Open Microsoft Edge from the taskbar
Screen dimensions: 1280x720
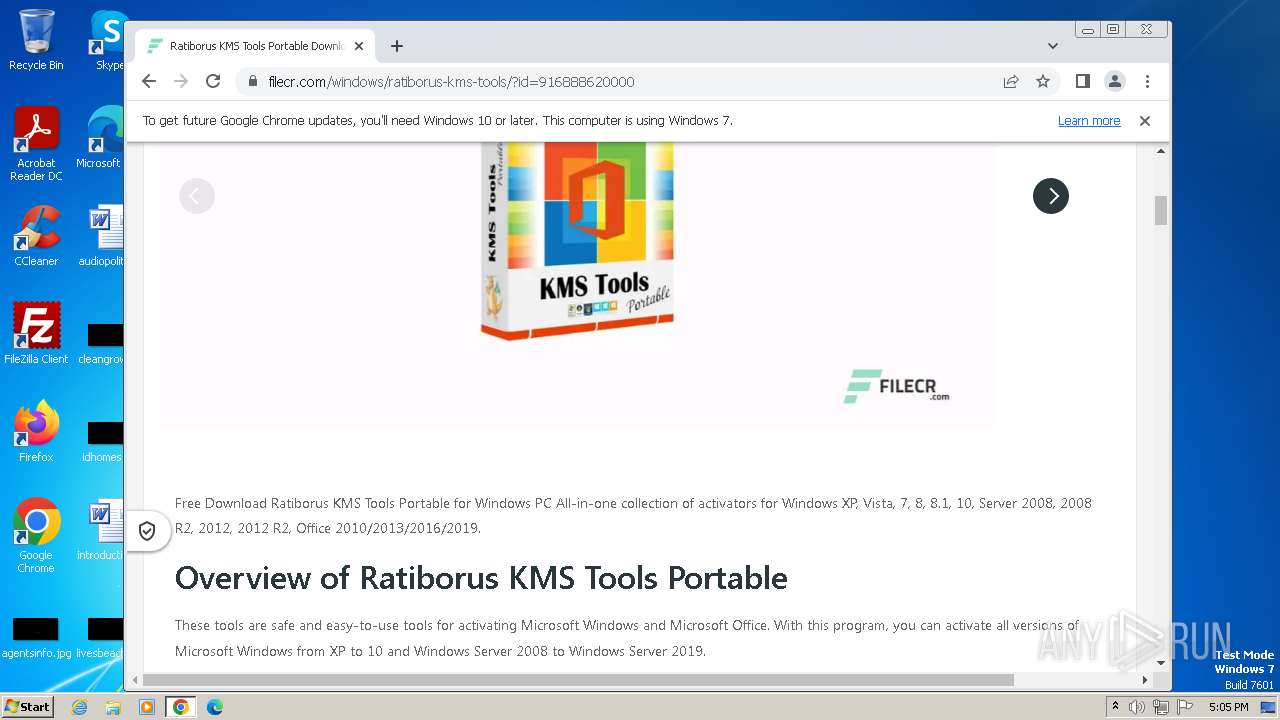(215, 707)
